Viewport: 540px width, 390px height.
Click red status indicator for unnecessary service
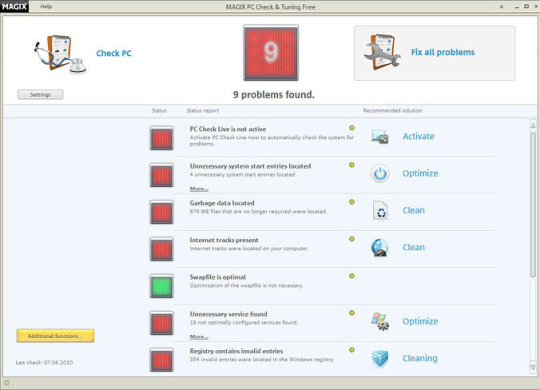click(162, 323)
